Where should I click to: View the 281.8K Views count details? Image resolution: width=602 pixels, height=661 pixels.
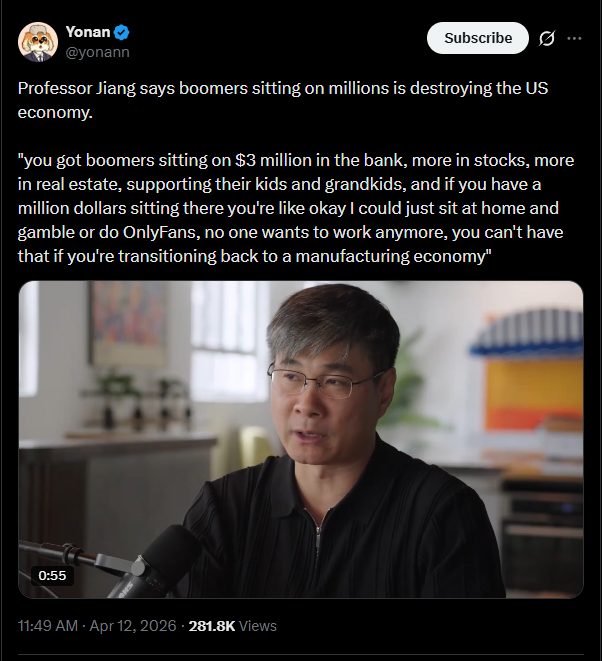232,626
